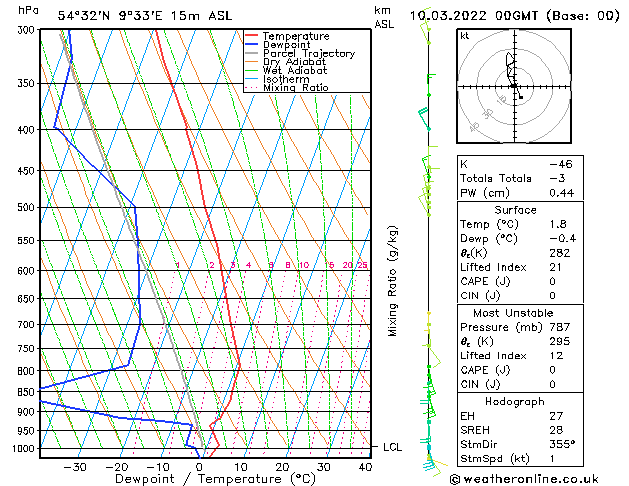
Task: Click the vertical 'Mixing Ratio (g/kg)' axis title
Action: pyautogui.click(x=392, y=281)
